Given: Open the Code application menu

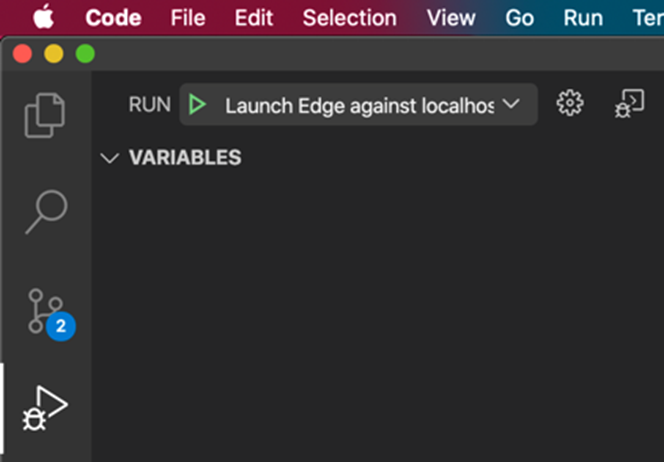Looking at the screenshot, I should (113, 18).
